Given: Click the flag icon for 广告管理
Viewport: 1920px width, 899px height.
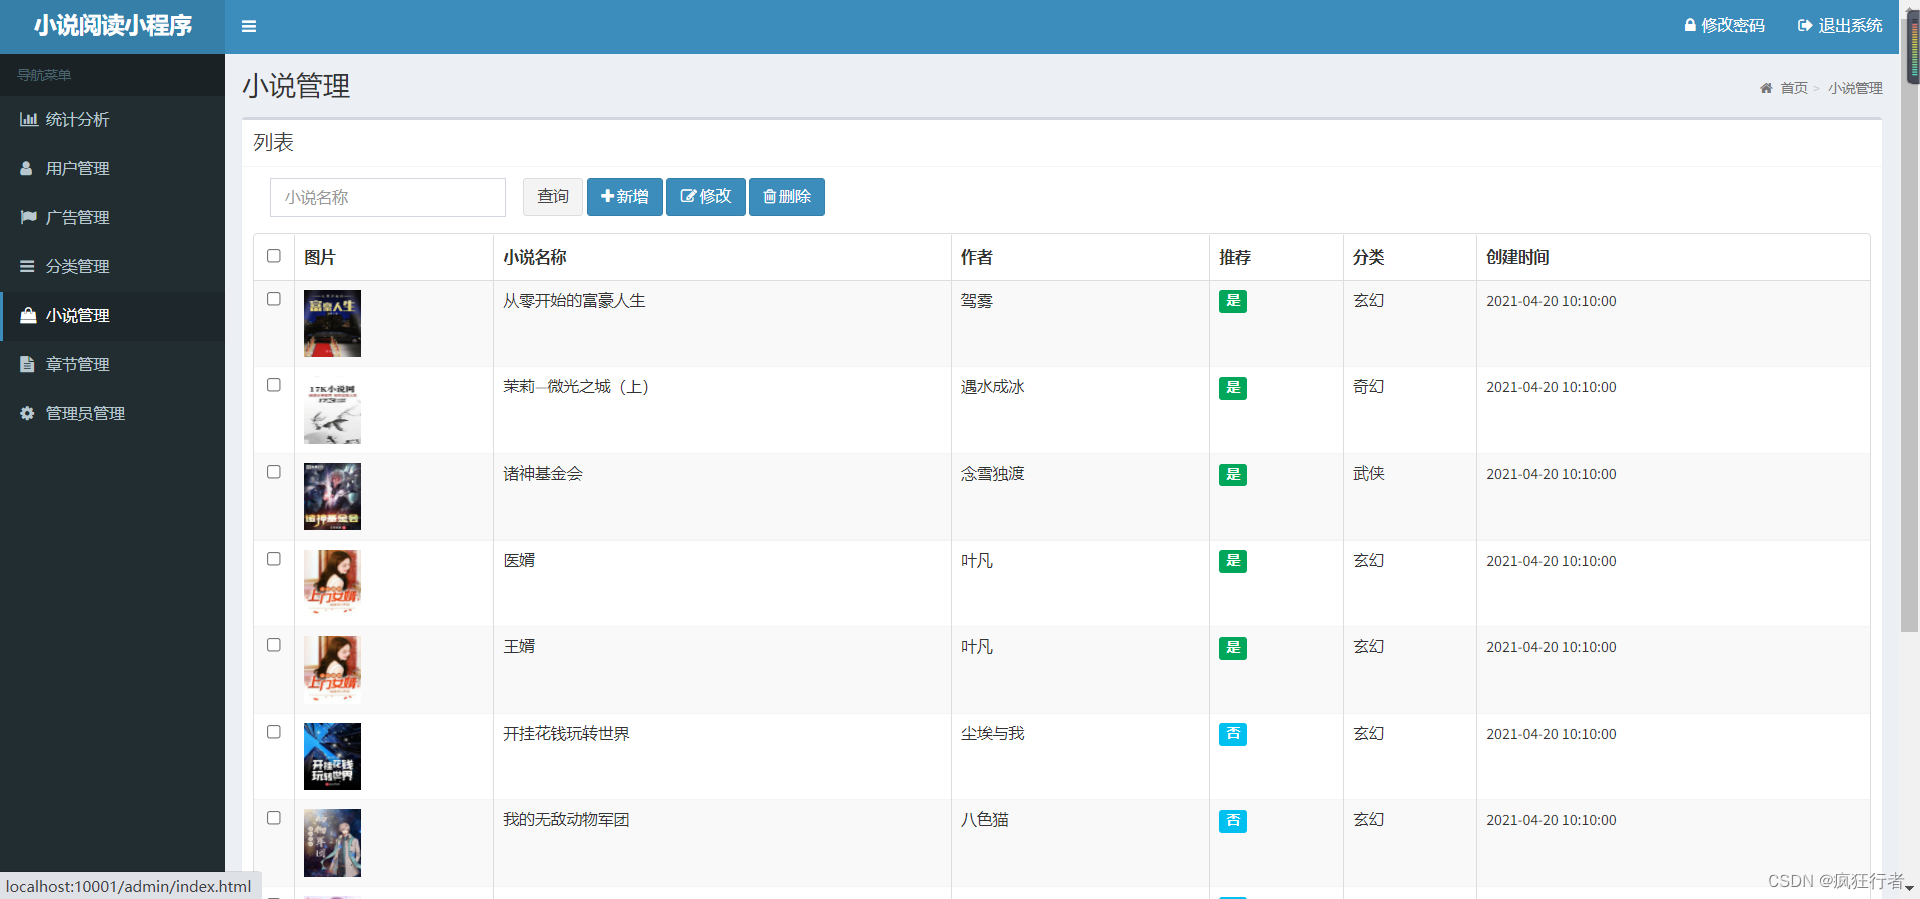Looking at the screenshot, I should click(x=28, y=217).
